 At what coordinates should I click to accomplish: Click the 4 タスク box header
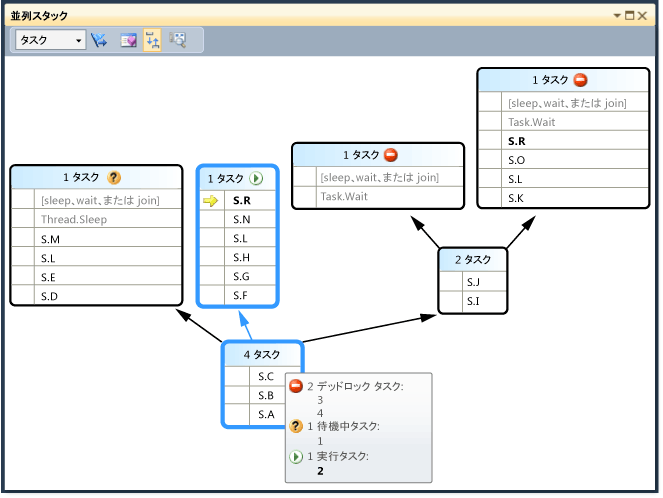tap(262, 354)
